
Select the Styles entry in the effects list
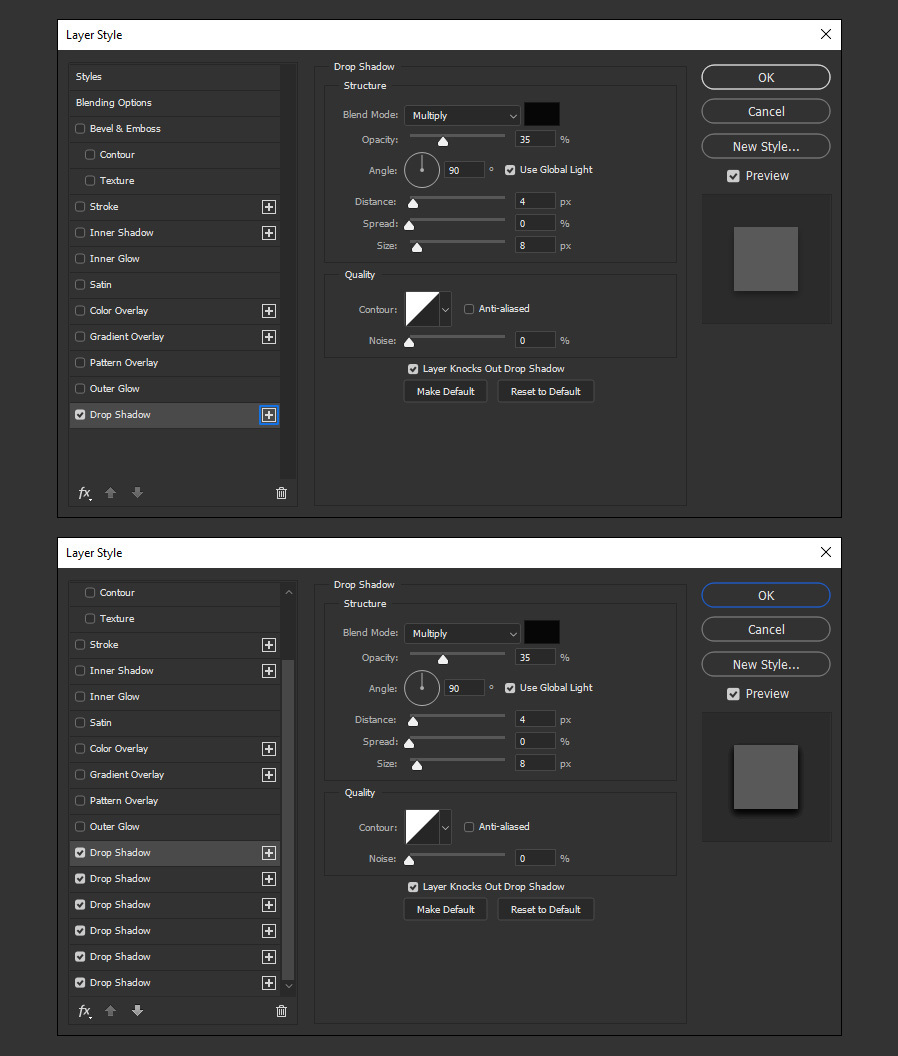tap(174, 77)
